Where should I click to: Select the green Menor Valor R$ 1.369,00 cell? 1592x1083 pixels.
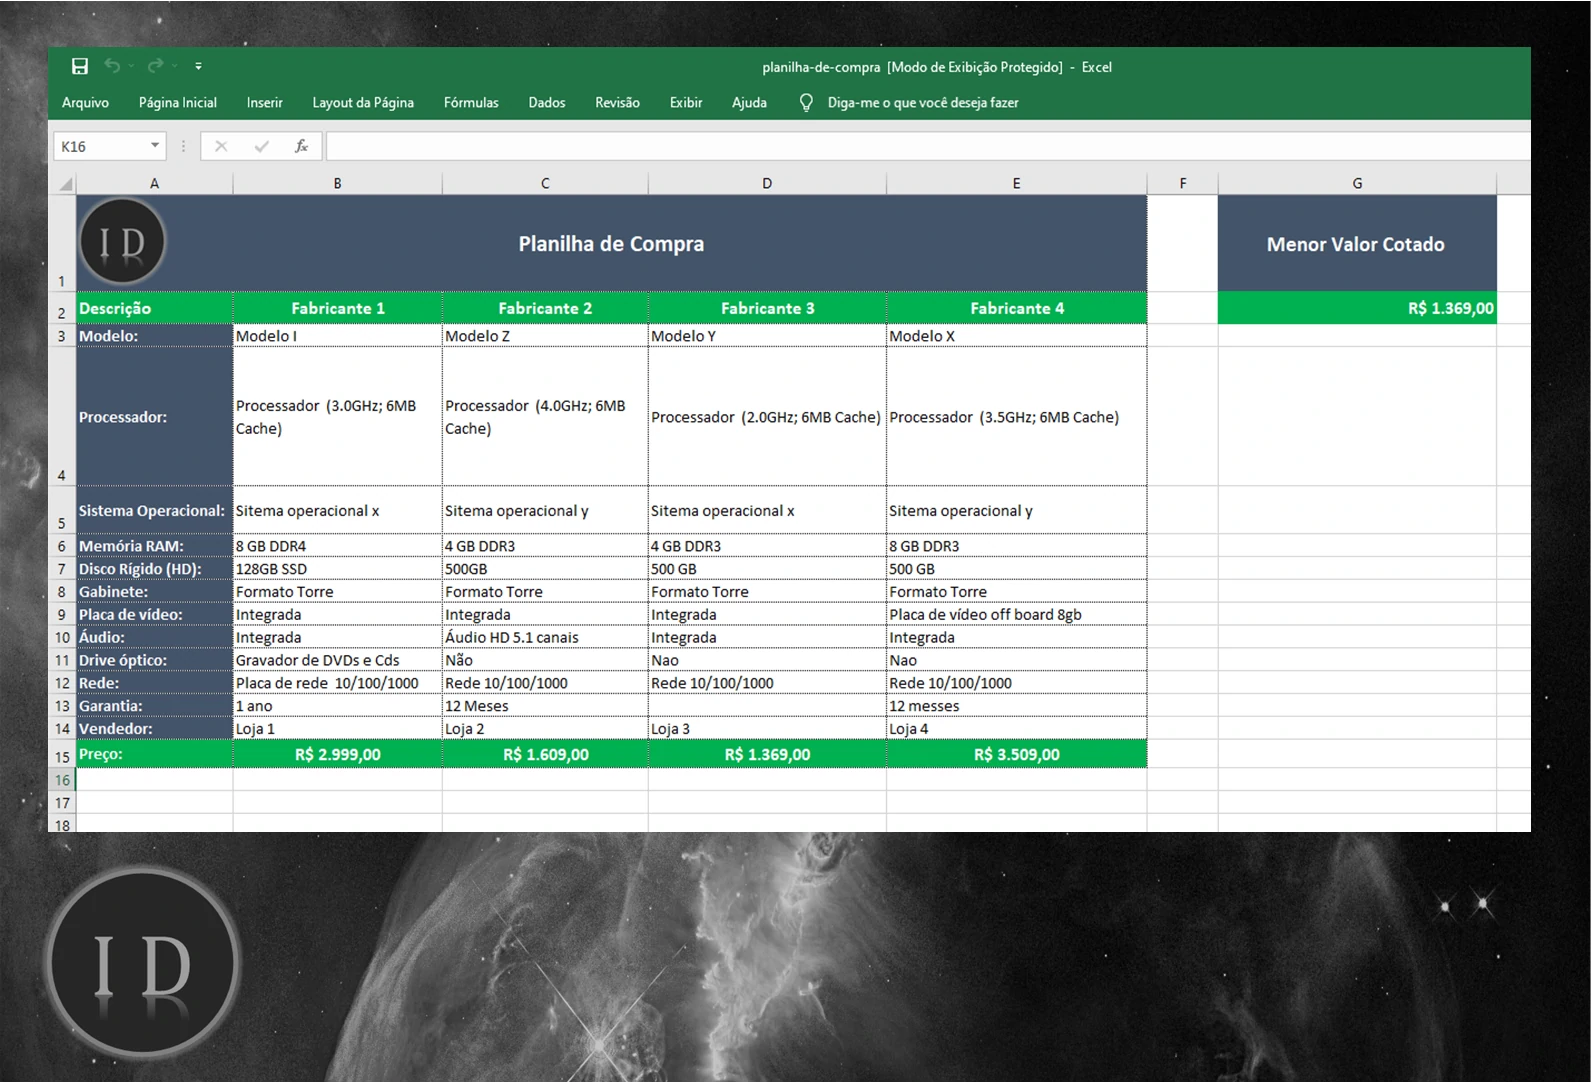1357,308
